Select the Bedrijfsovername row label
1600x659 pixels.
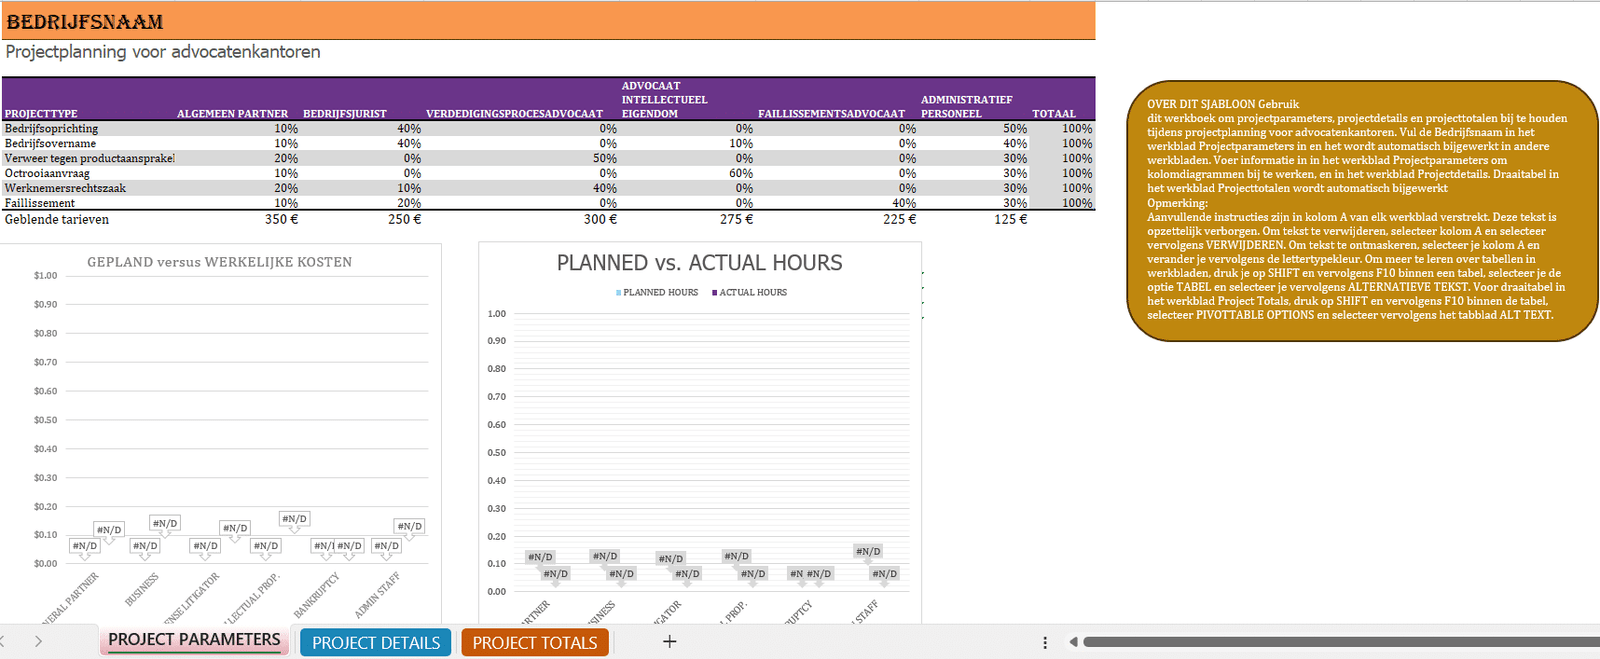click(50, 143)
